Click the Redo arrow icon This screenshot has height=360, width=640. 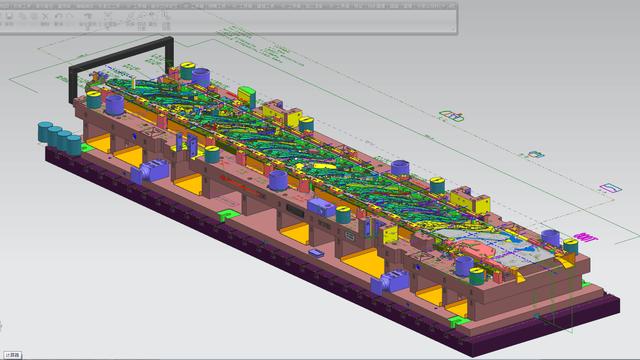tap(70, 16)
